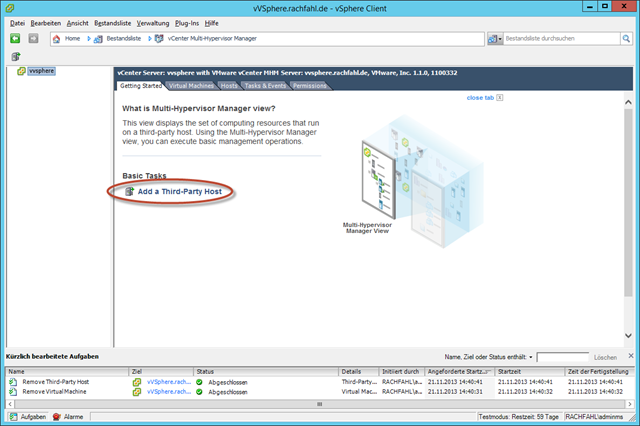Open the Bestandsliste menu

click(113, 23)
